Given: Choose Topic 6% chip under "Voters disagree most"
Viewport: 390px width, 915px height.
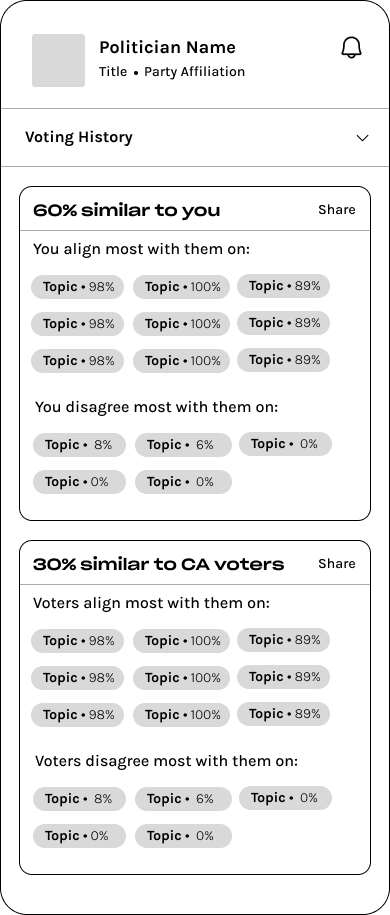Looking at the screenshot, I should (183, 799).
